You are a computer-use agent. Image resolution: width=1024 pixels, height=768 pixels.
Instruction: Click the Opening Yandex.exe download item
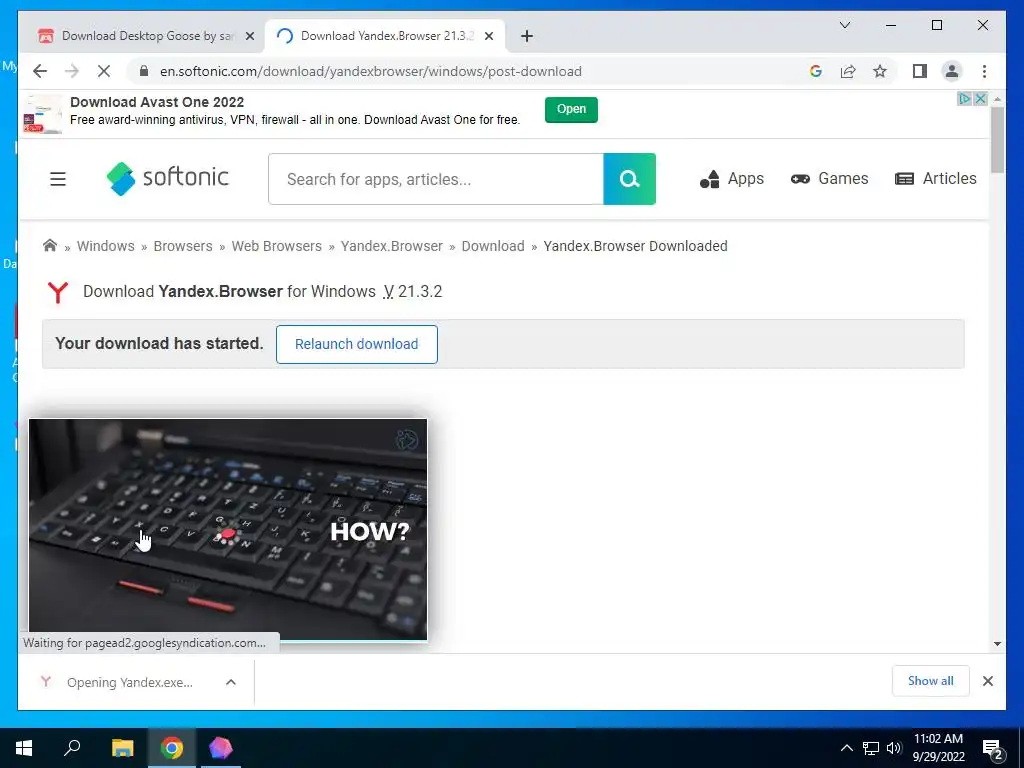[x=129, y=682]
